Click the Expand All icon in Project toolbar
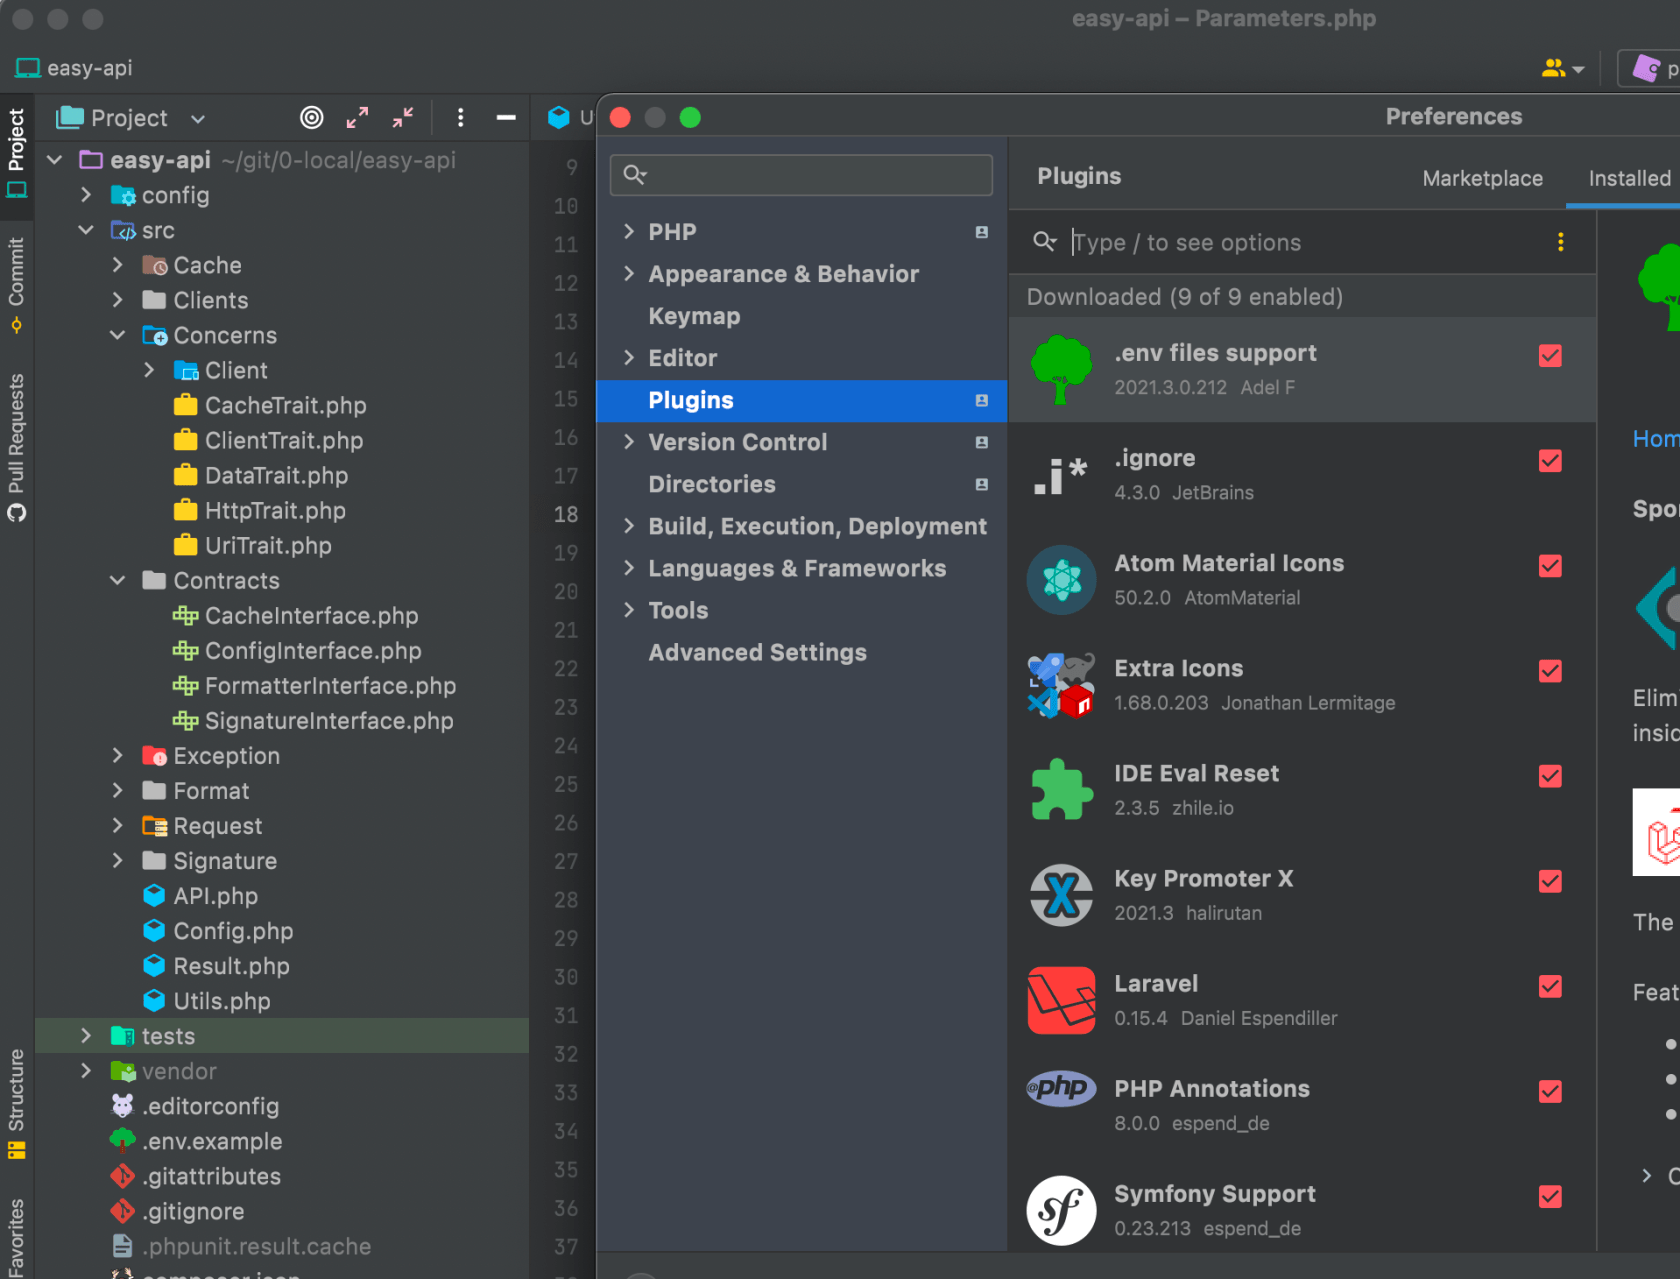The image size is (1680, 1279). click(x=357, y=118)
